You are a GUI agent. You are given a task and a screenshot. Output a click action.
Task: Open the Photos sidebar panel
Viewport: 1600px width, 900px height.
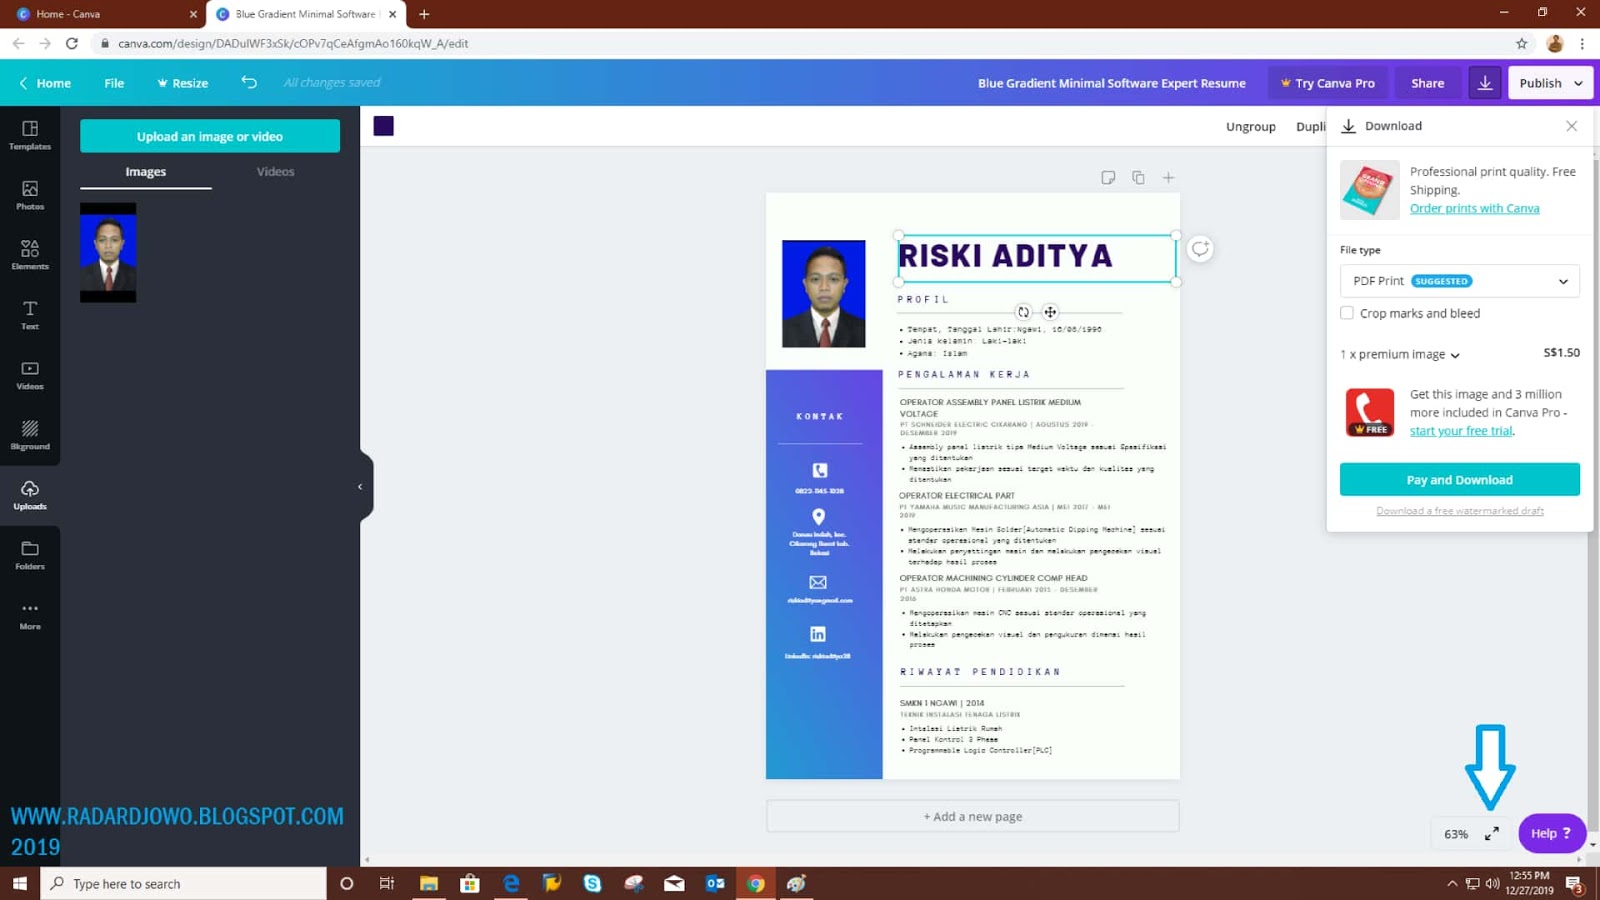(30, 195)
